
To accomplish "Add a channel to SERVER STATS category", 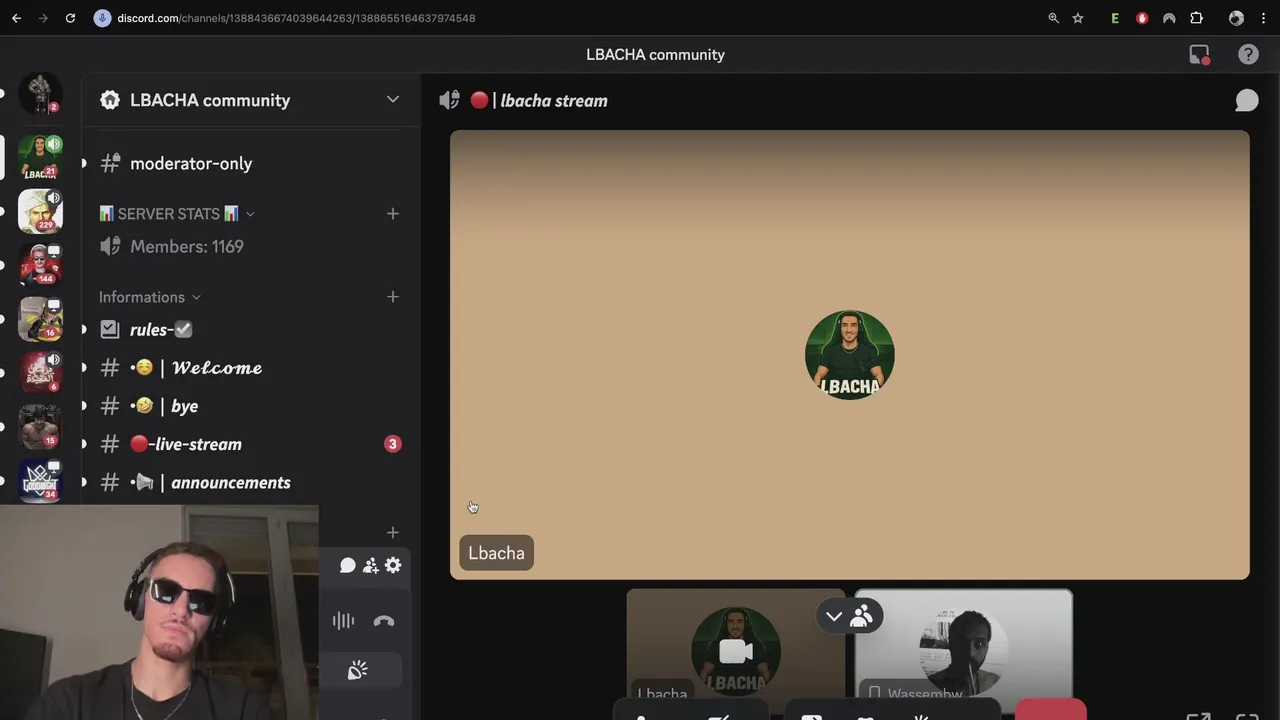I will [393, 214].
